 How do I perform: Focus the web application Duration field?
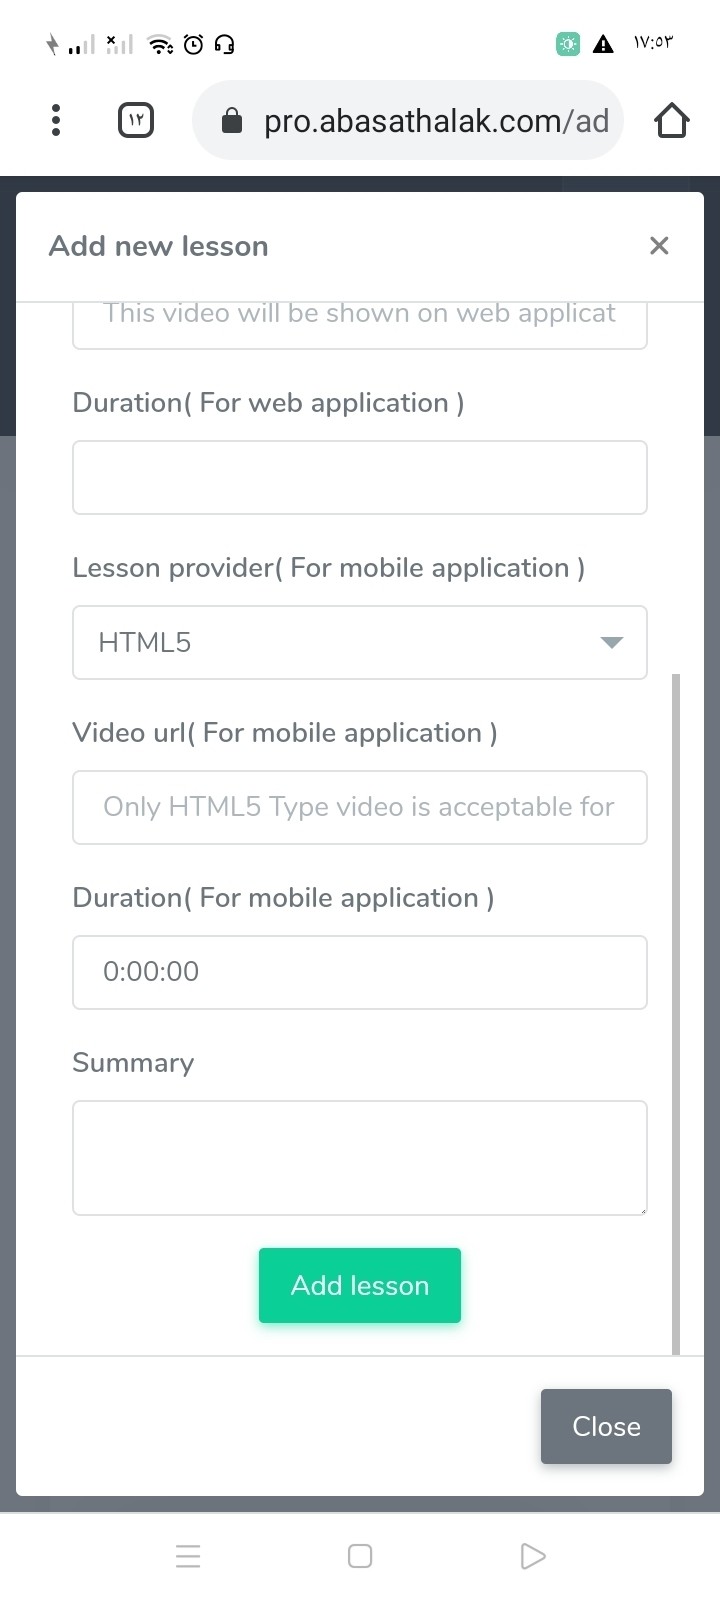359,477
